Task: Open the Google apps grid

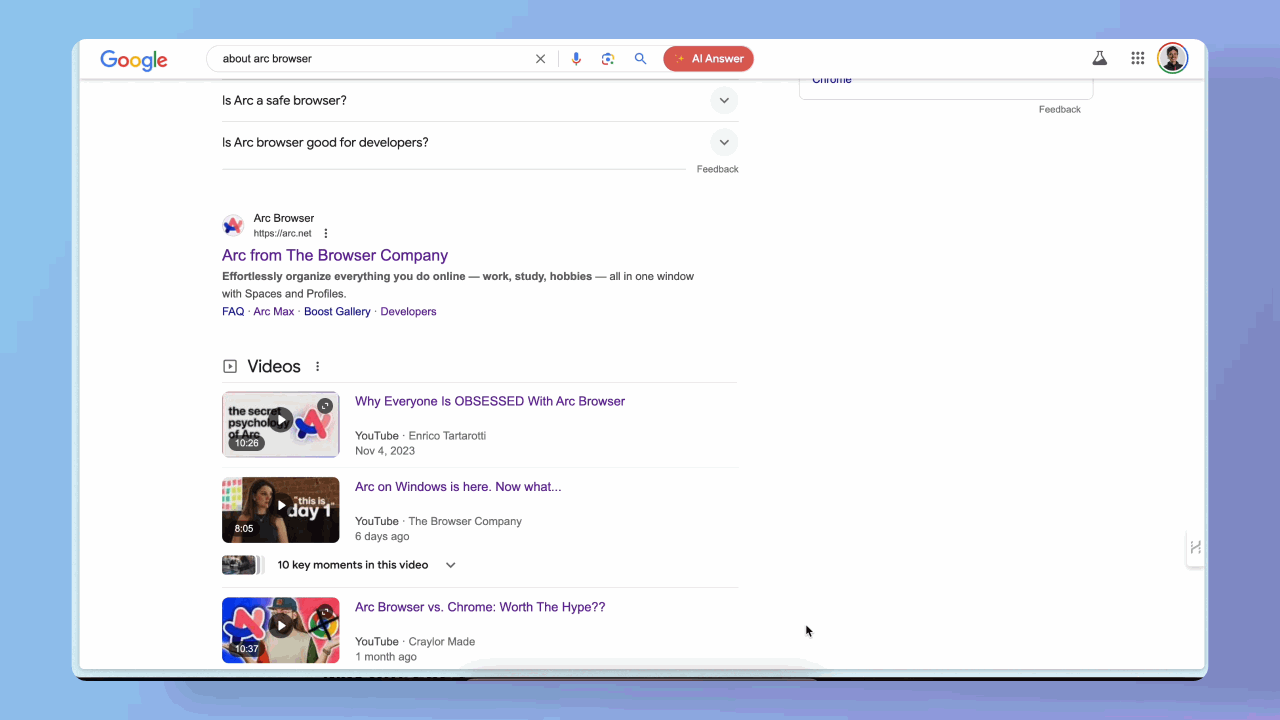Action: click(1138, 58)
